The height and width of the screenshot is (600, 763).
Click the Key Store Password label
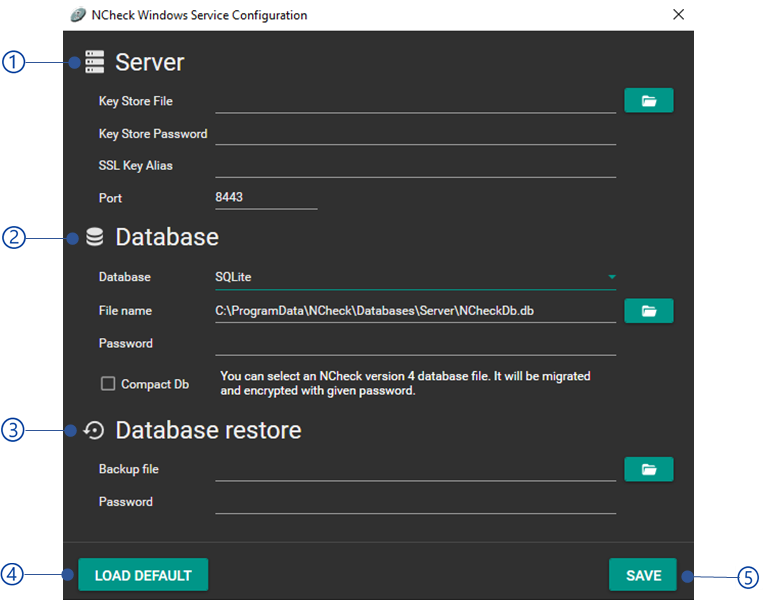point(153,134)
